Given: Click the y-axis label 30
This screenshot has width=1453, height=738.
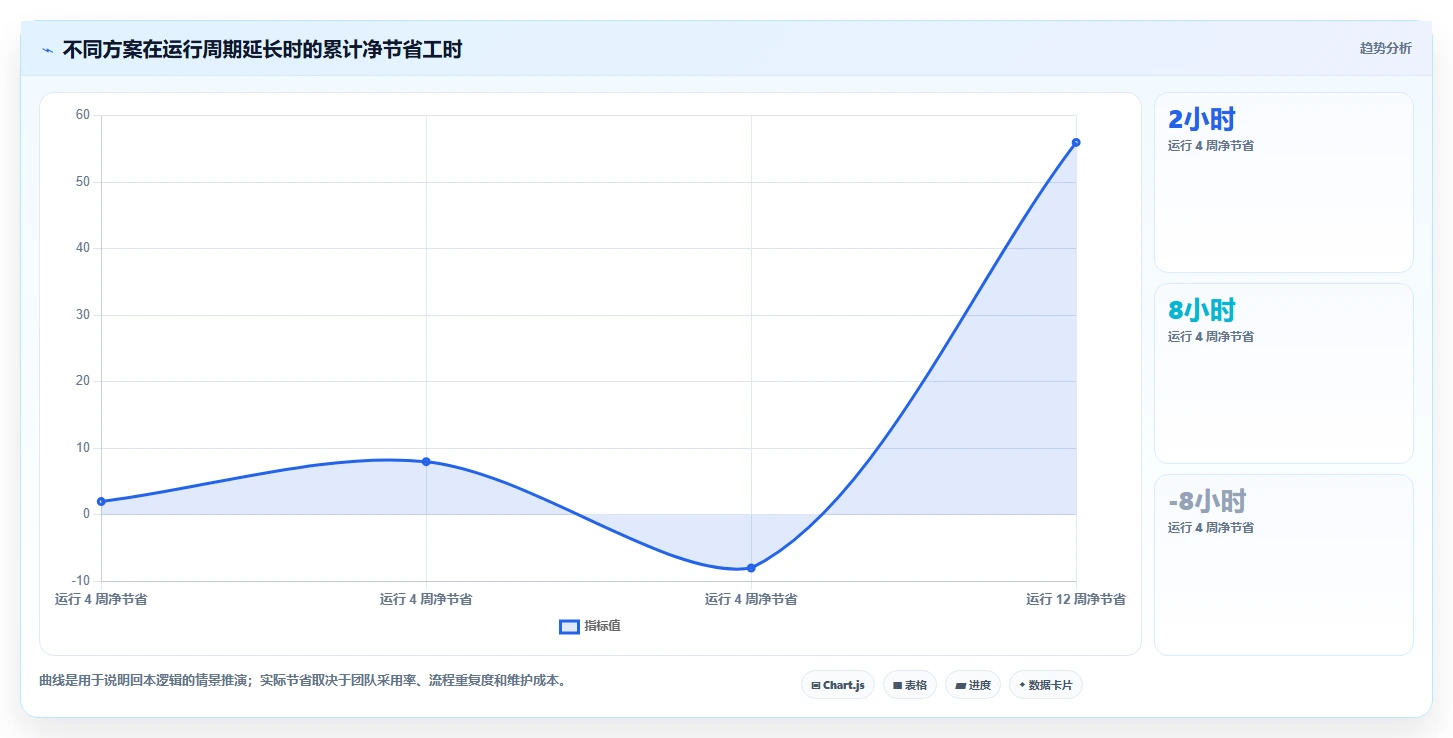Looking at the screenshot, I should tap(83, 315).
